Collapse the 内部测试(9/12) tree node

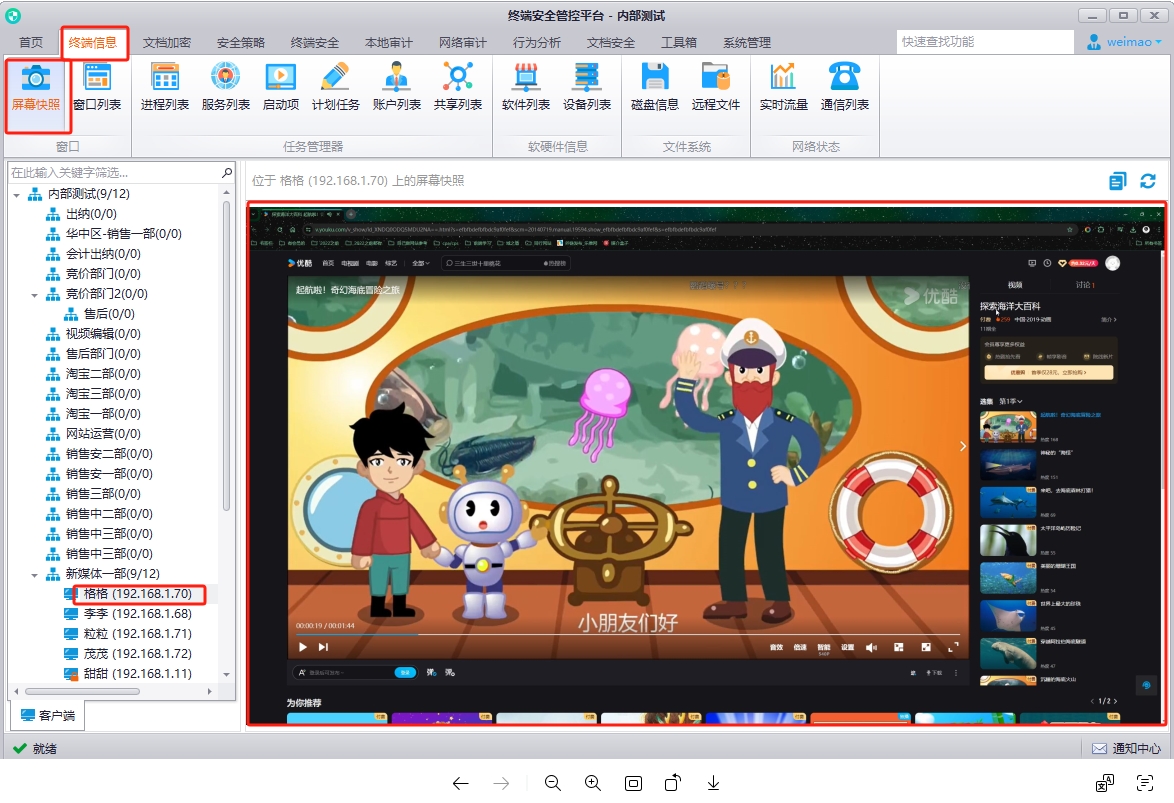click(x=16, y=195)
